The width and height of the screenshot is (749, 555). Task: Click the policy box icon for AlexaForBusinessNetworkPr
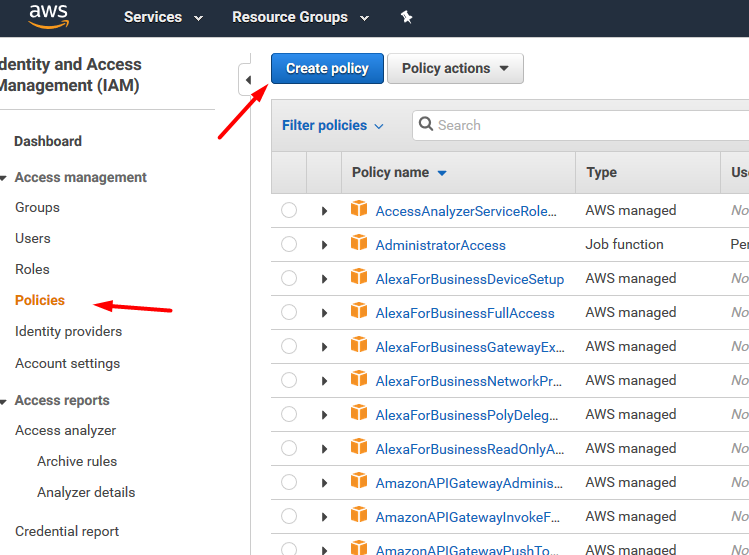(359, 379)
